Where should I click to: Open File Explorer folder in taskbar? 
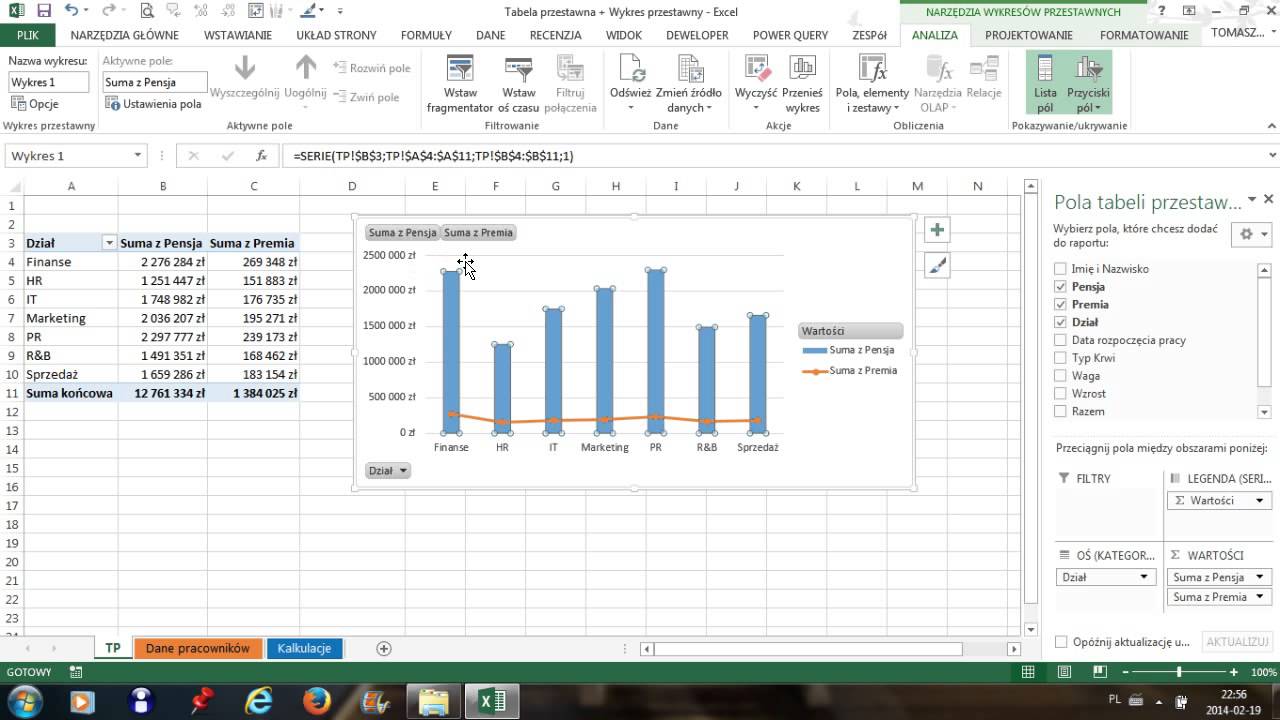point(434,700)
